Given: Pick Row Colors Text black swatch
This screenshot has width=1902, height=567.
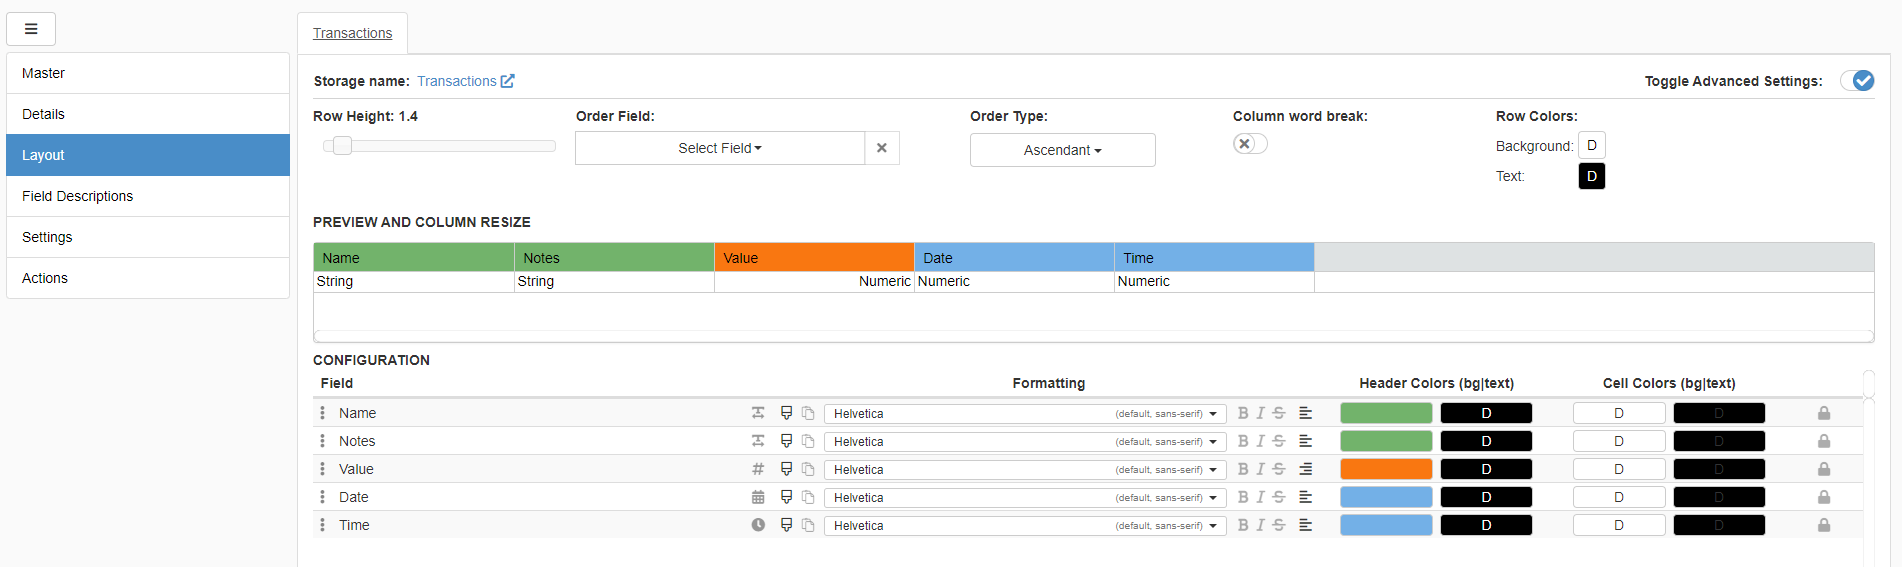Looking at the screenshot, I should (1592, 176).
